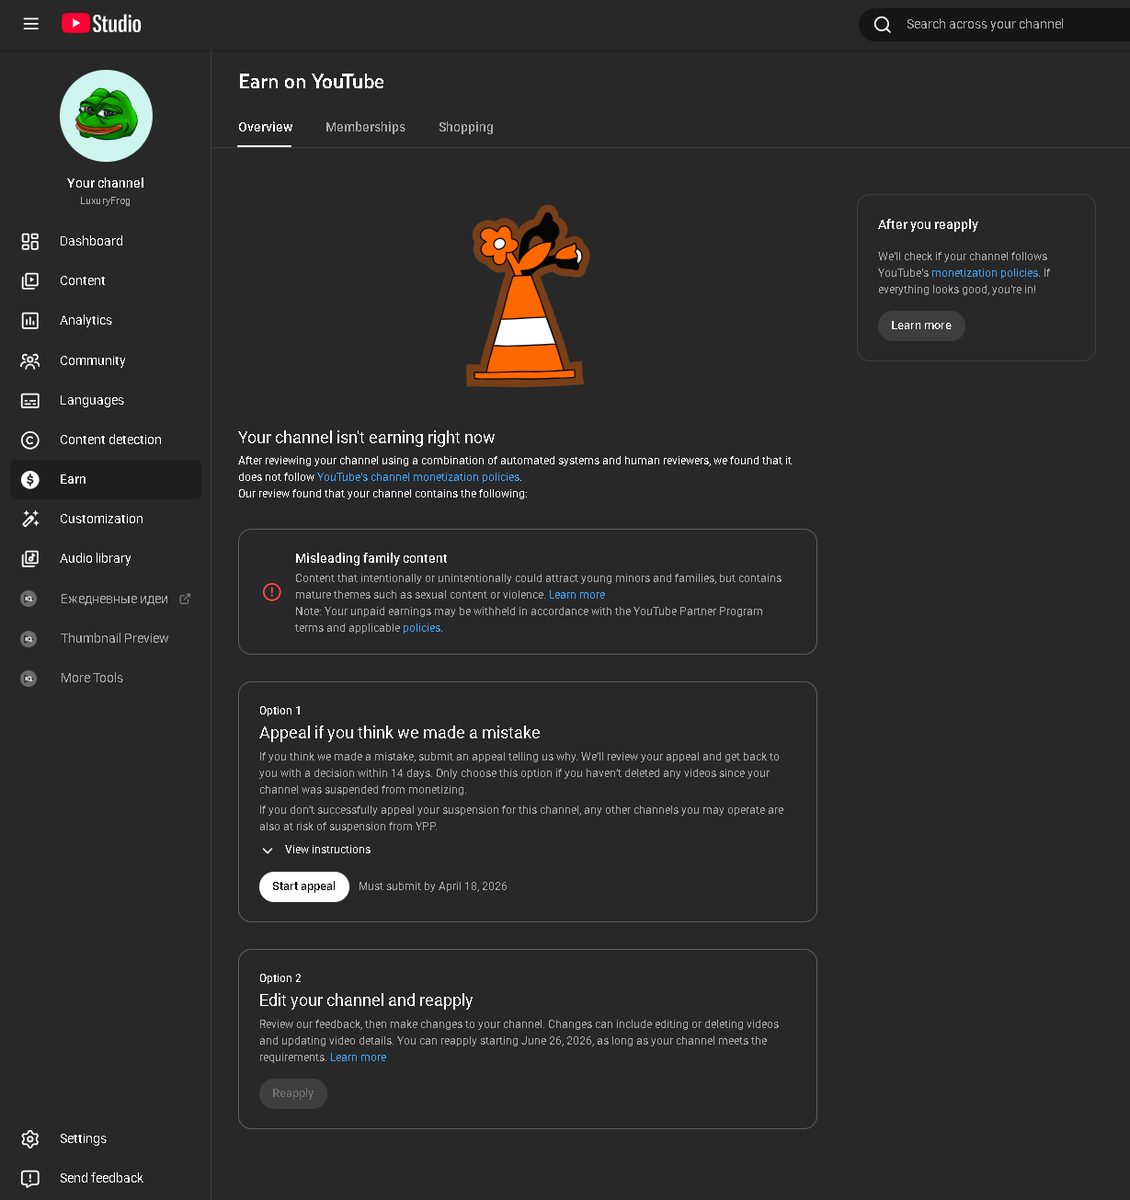Viewport: 1130px width, 1200px height.
Task: Click the Send feedback exclamation icon
Action: point(30,1178)
